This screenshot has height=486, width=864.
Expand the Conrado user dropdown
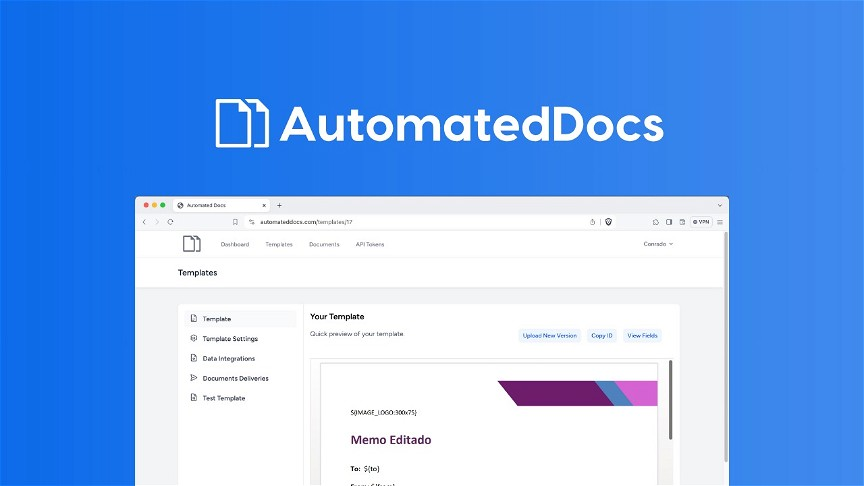point(658,244)
